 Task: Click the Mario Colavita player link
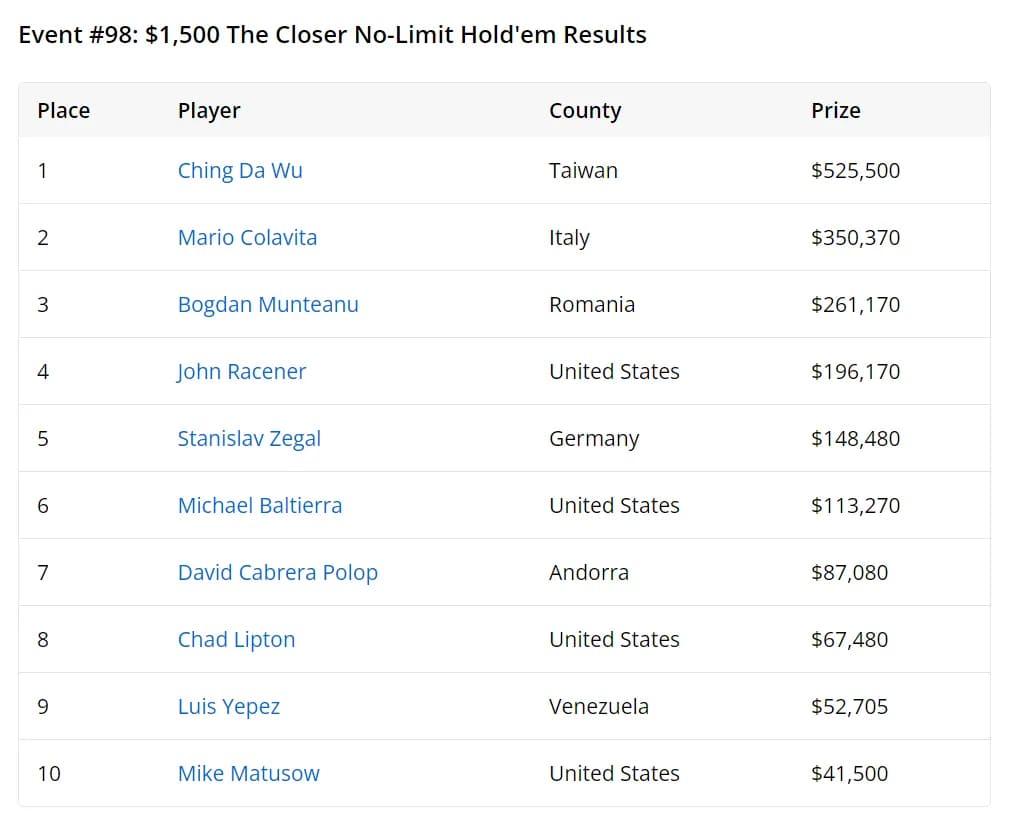(x=247, y=237)
